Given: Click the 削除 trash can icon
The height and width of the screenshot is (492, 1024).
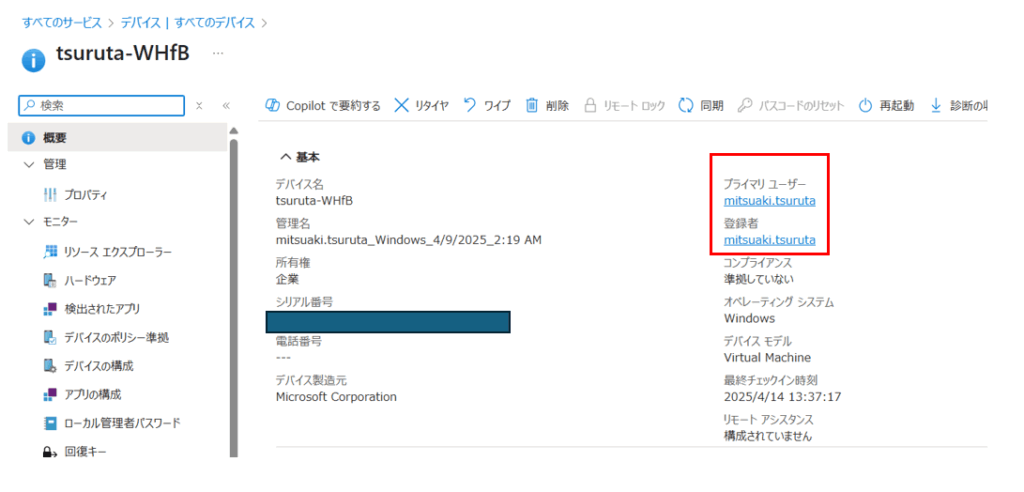Looking at the screenshot, I should tap(532, 105).
